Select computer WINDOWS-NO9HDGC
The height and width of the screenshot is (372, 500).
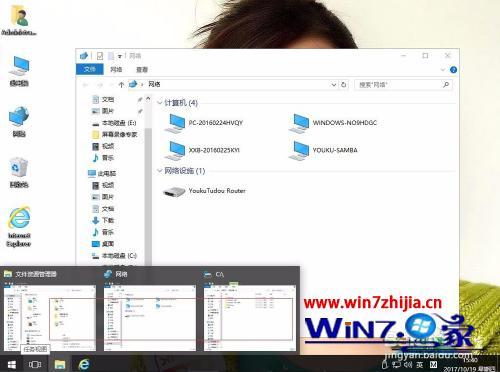pos(333,123)
